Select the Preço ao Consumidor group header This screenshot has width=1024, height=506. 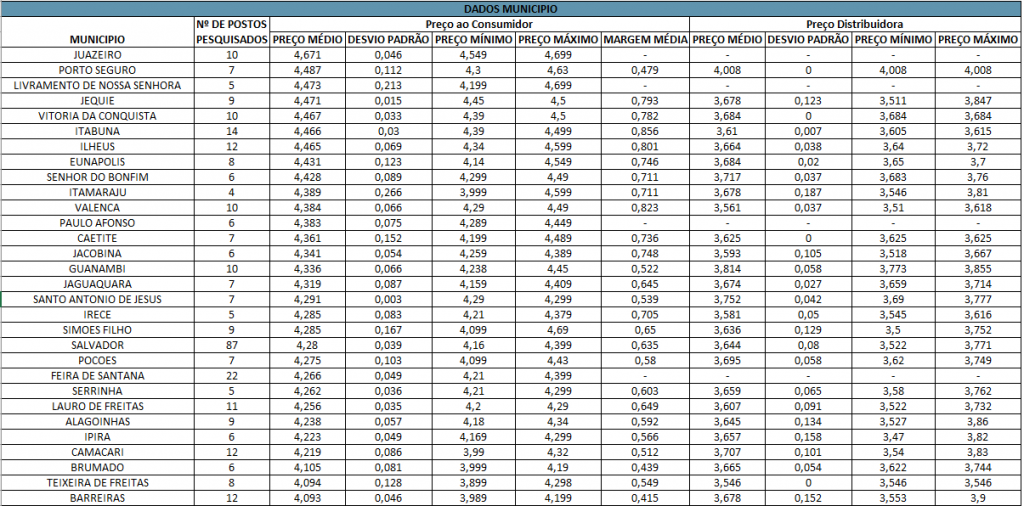(480, 24)
